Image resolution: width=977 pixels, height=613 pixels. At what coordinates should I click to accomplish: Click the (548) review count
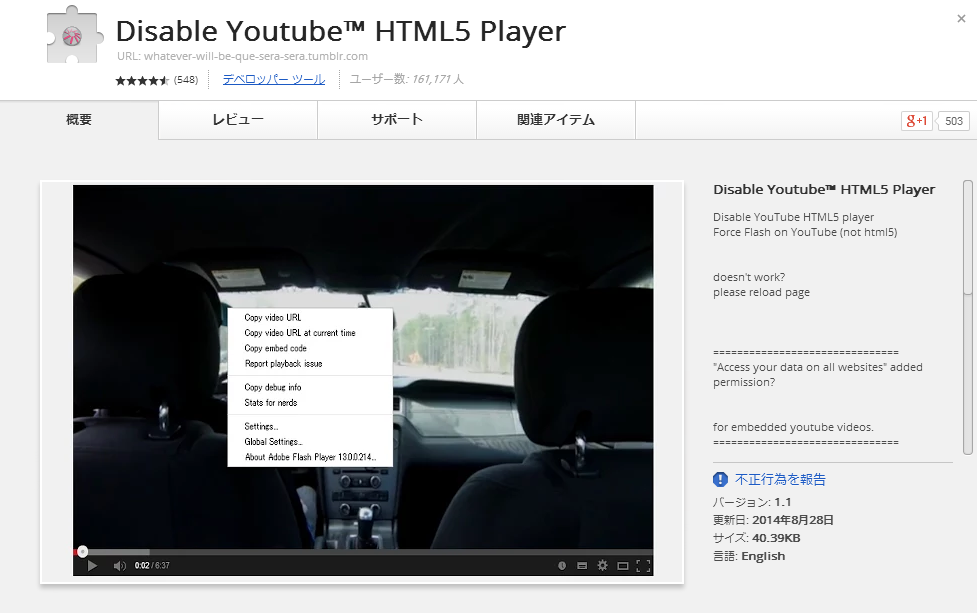186,80
